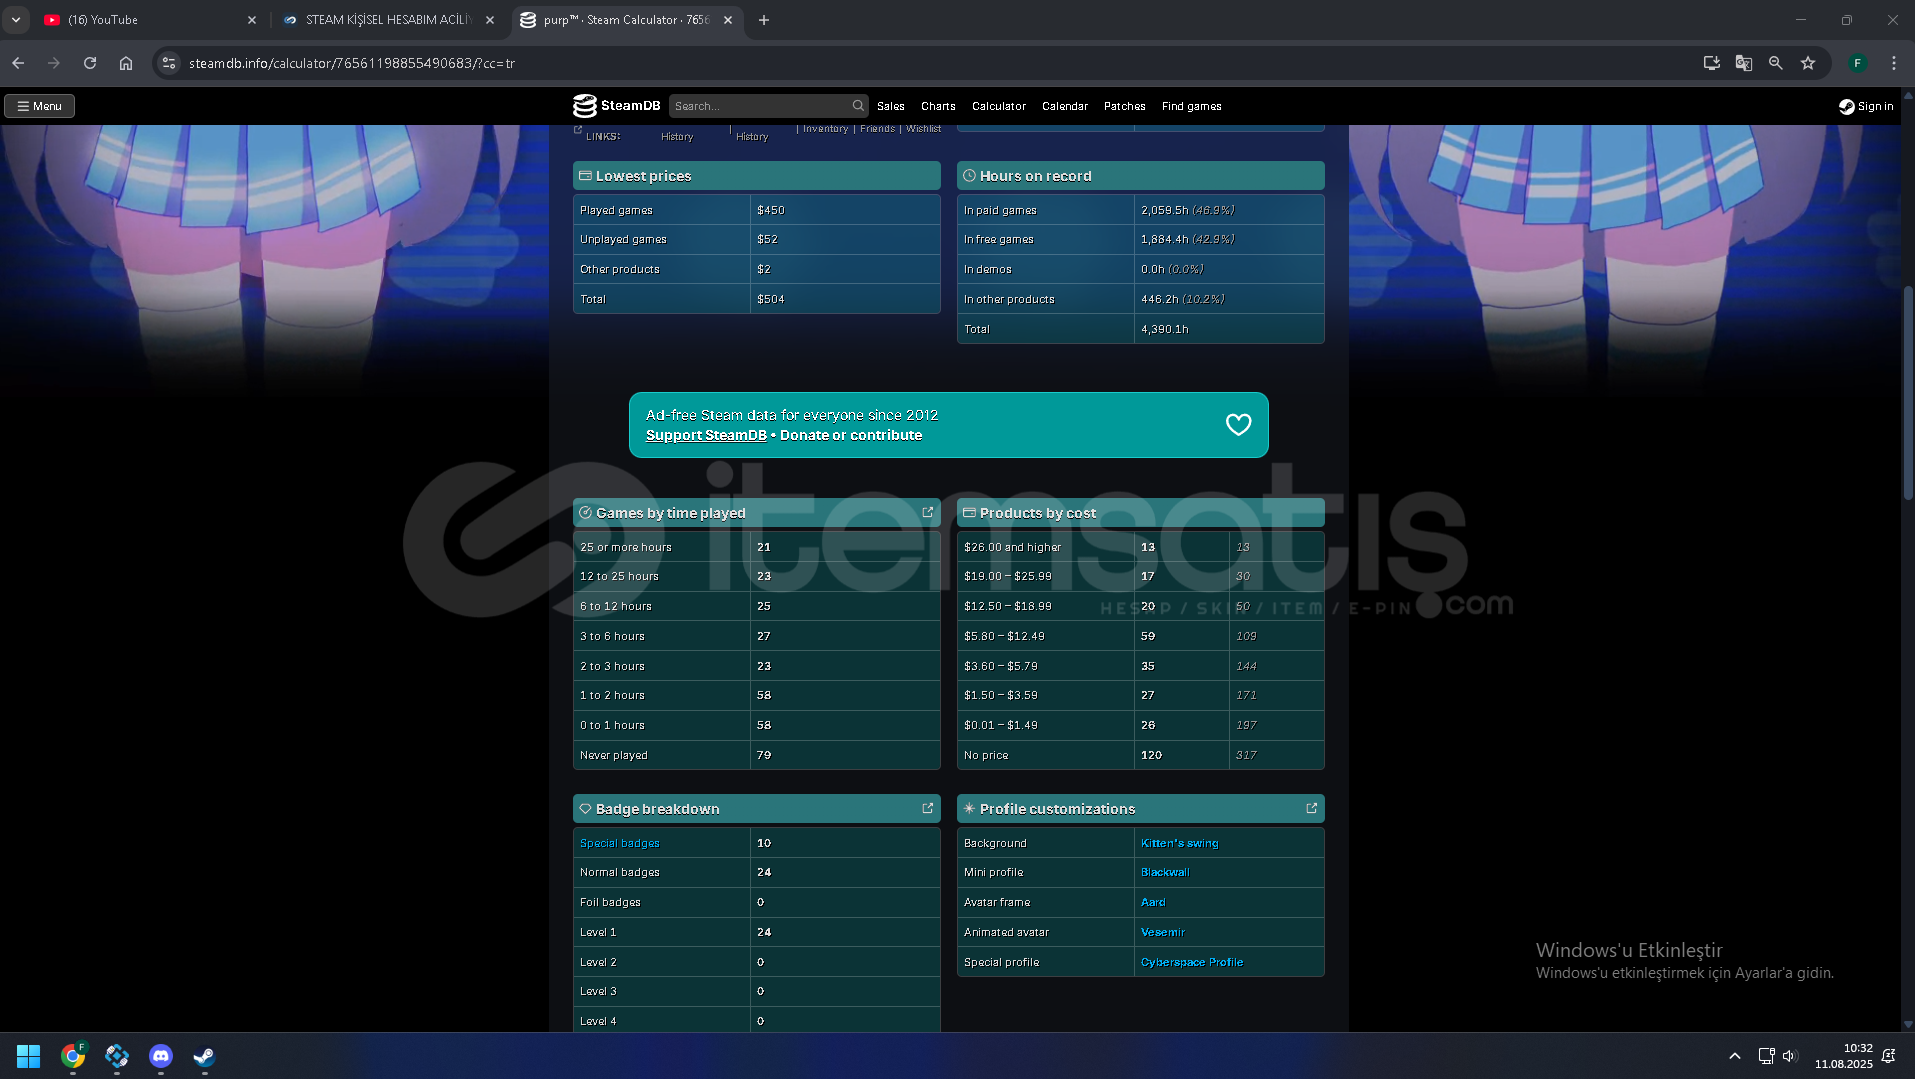Open Calculator in SteamDB navigation
Screen dimensions: 1915x1079
999,106
